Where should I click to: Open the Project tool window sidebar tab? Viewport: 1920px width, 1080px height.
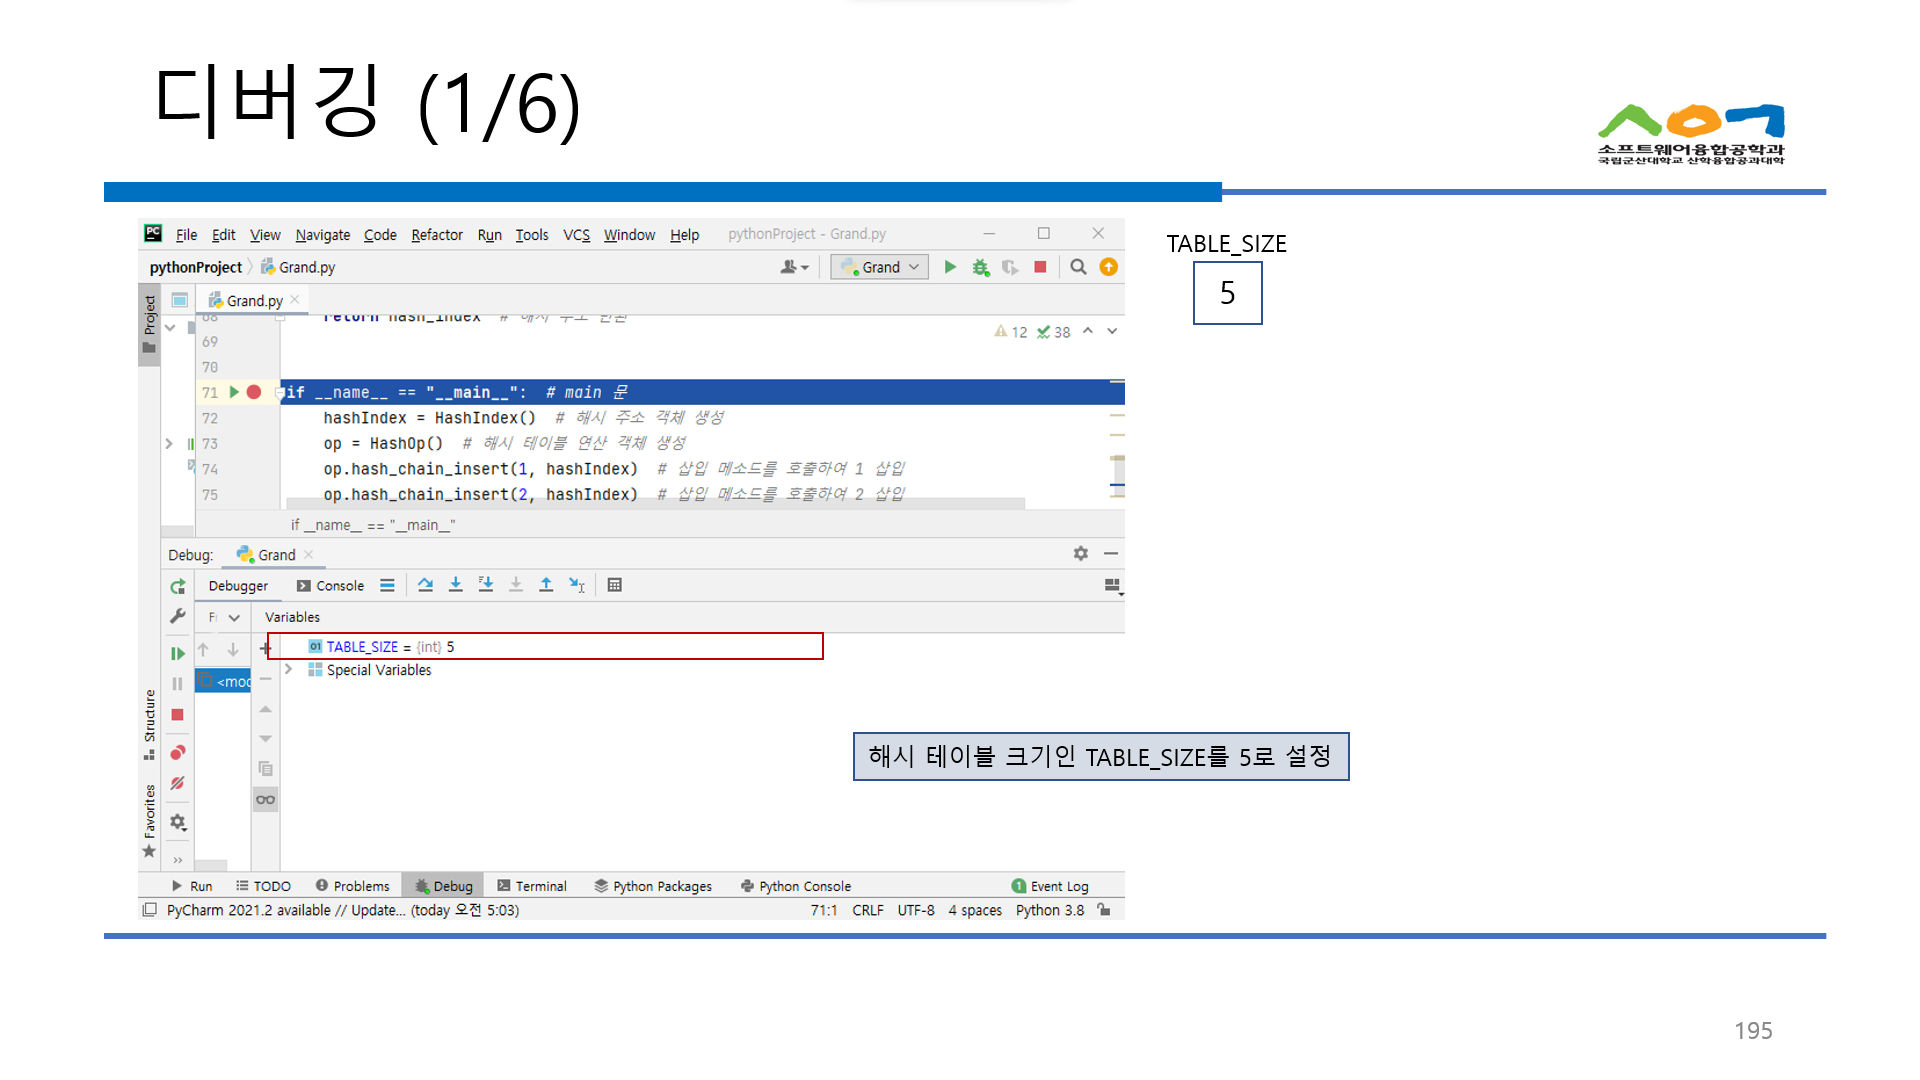[149, 325]
